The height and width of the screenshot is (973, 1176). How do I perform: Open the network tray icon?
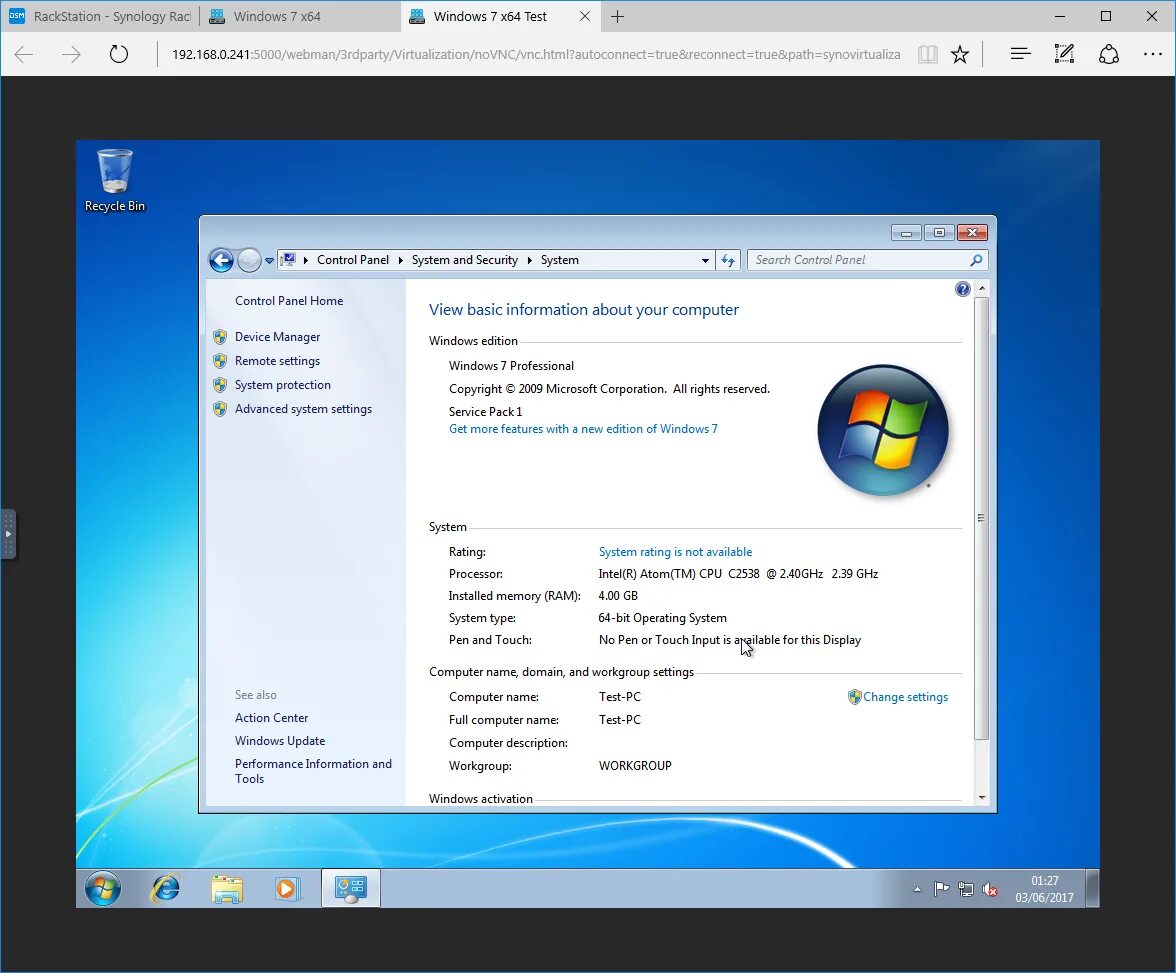tap(966, 890)
